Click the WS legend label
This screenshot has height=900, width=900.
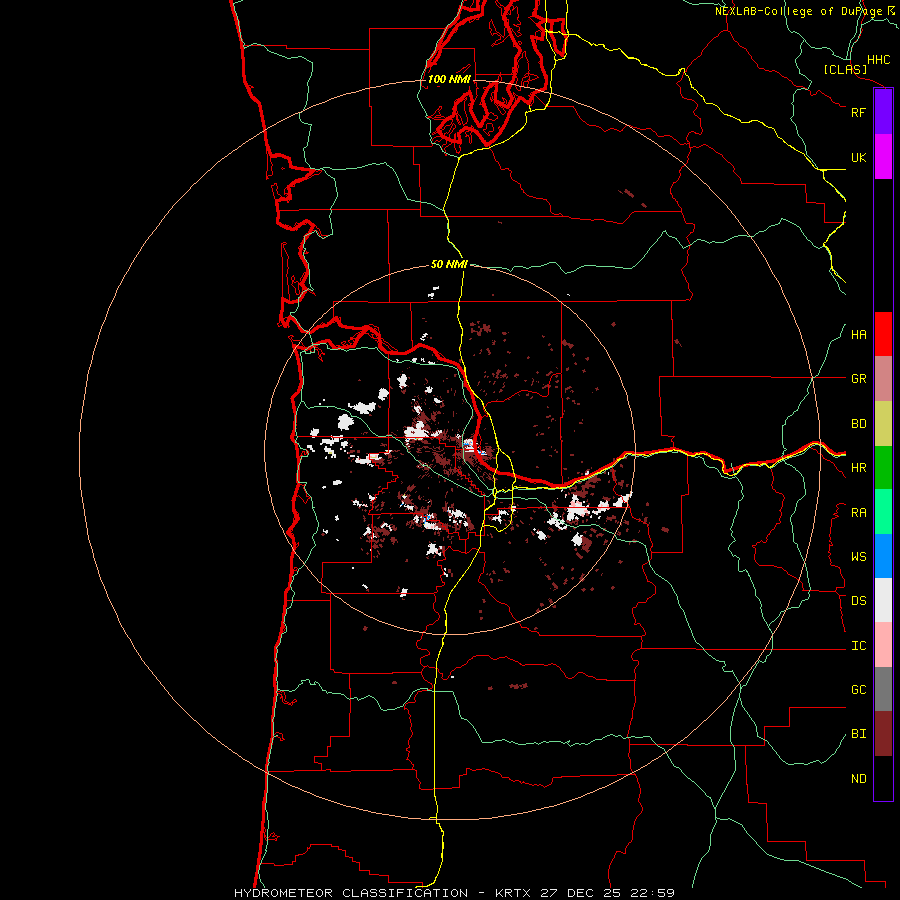tap(858, 557)
